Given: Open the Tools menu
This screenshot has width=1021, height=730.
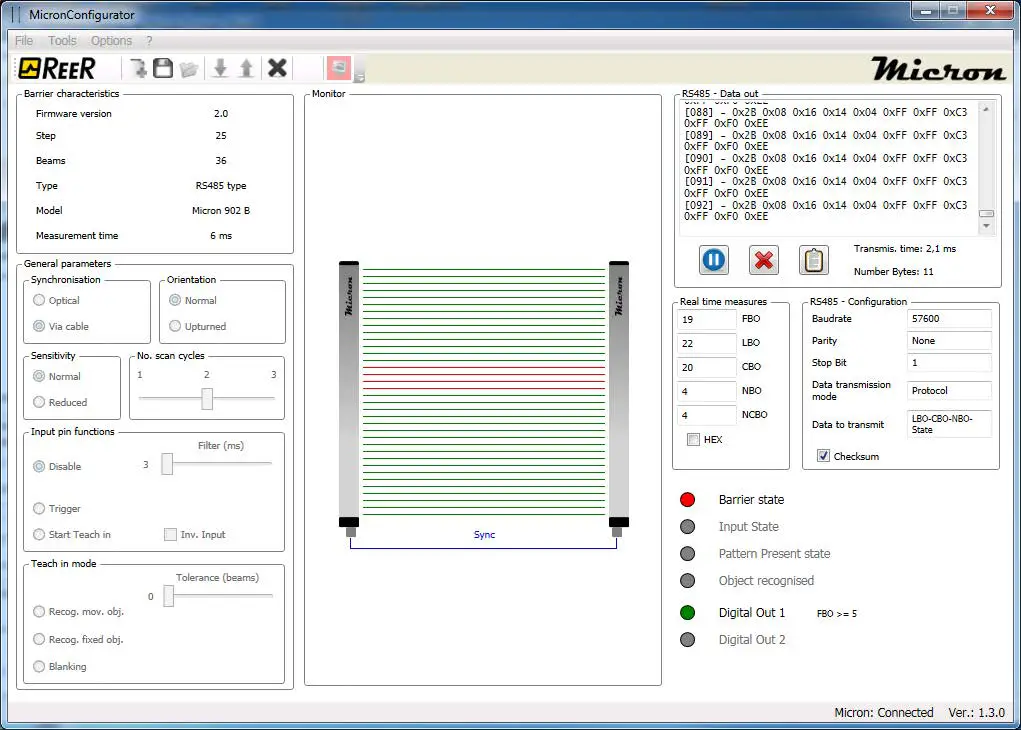Looking at the screenshot, I should (x=62, y=40).
